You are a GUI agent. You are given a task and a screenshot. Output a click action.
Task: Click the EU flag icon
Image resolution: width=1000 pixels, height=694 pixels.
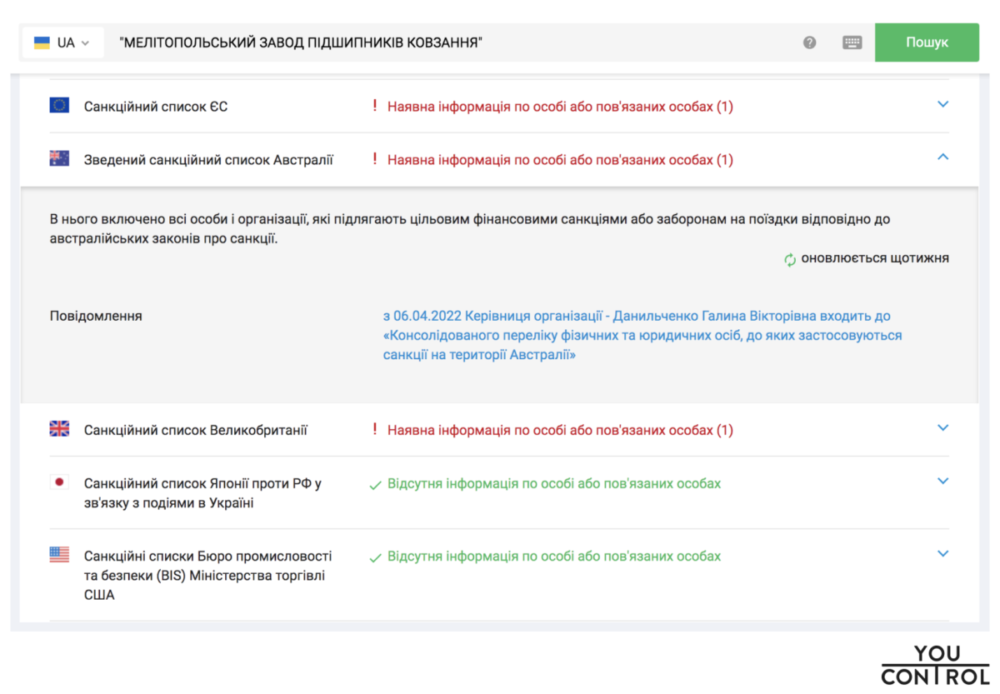59,105
